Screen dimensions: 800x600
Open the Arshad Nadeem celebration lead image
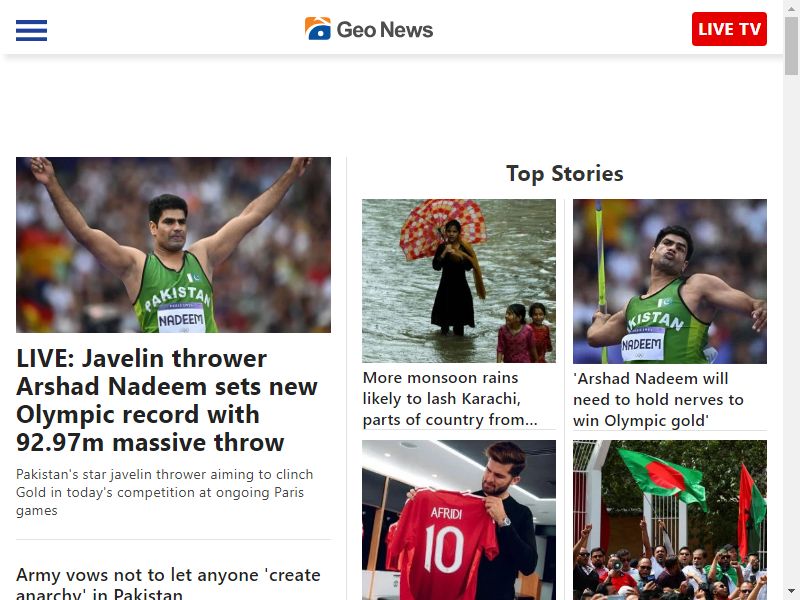coord(173,245)
